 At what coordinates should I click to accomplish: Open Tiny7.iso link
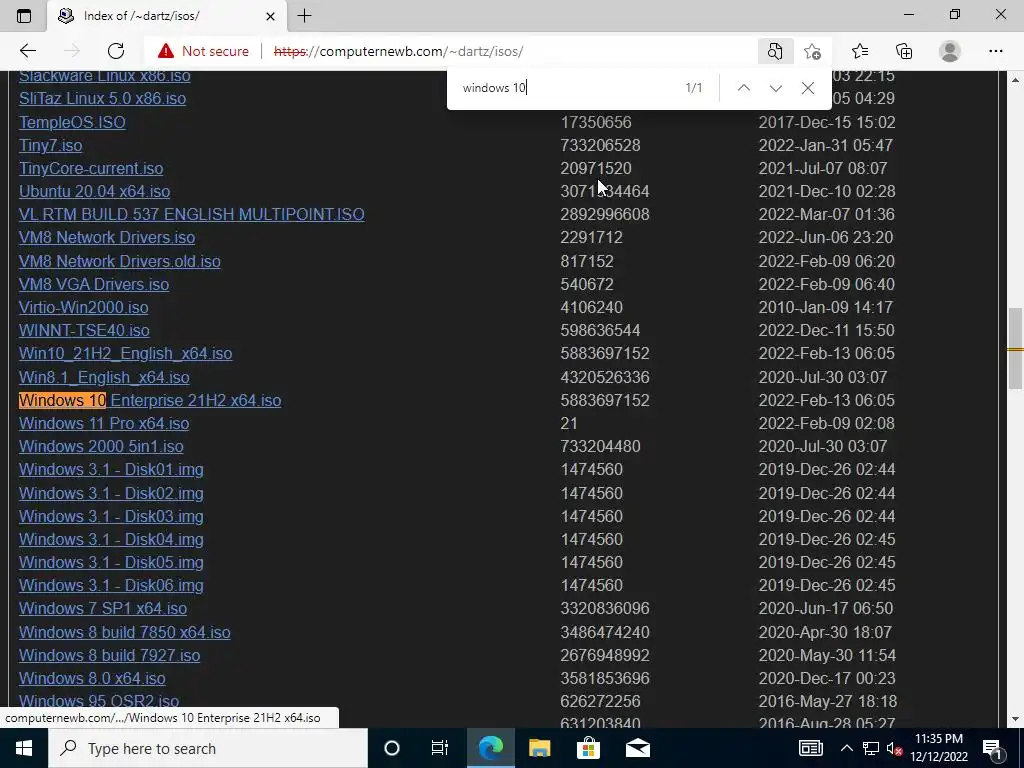pos(50,145)
